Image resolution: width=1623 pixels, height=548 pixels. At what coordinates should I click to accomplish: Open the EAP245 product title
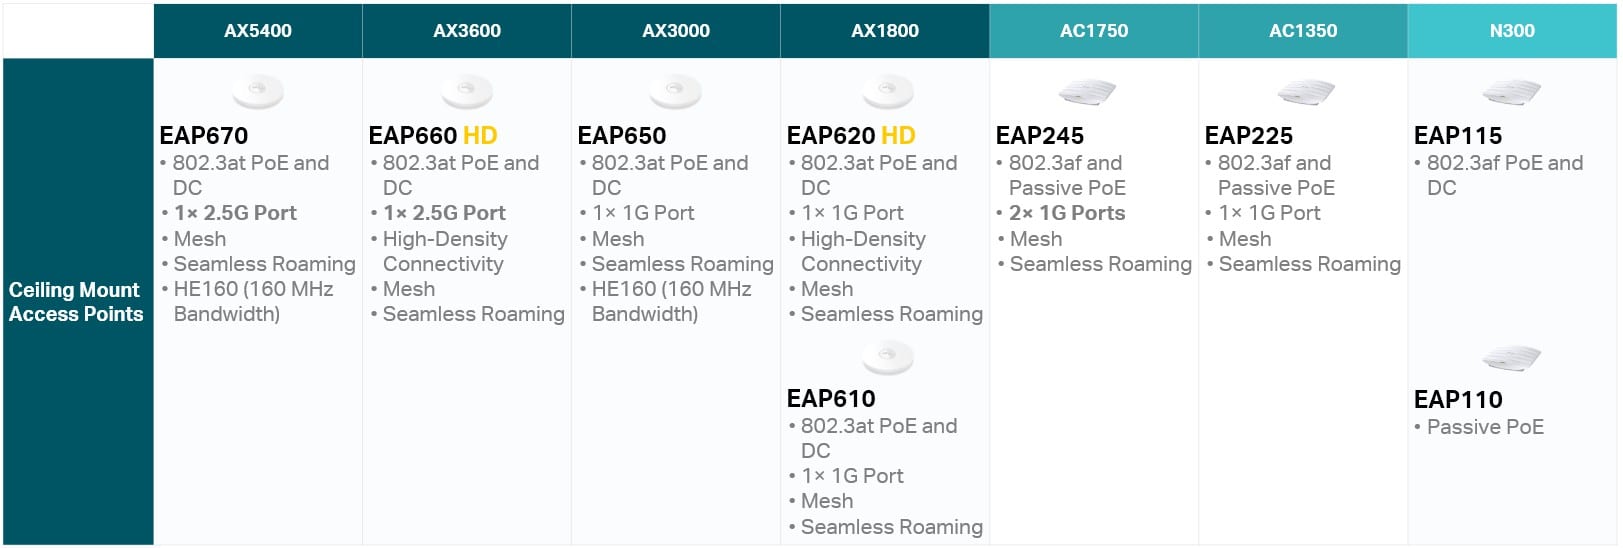(1040, 135)
